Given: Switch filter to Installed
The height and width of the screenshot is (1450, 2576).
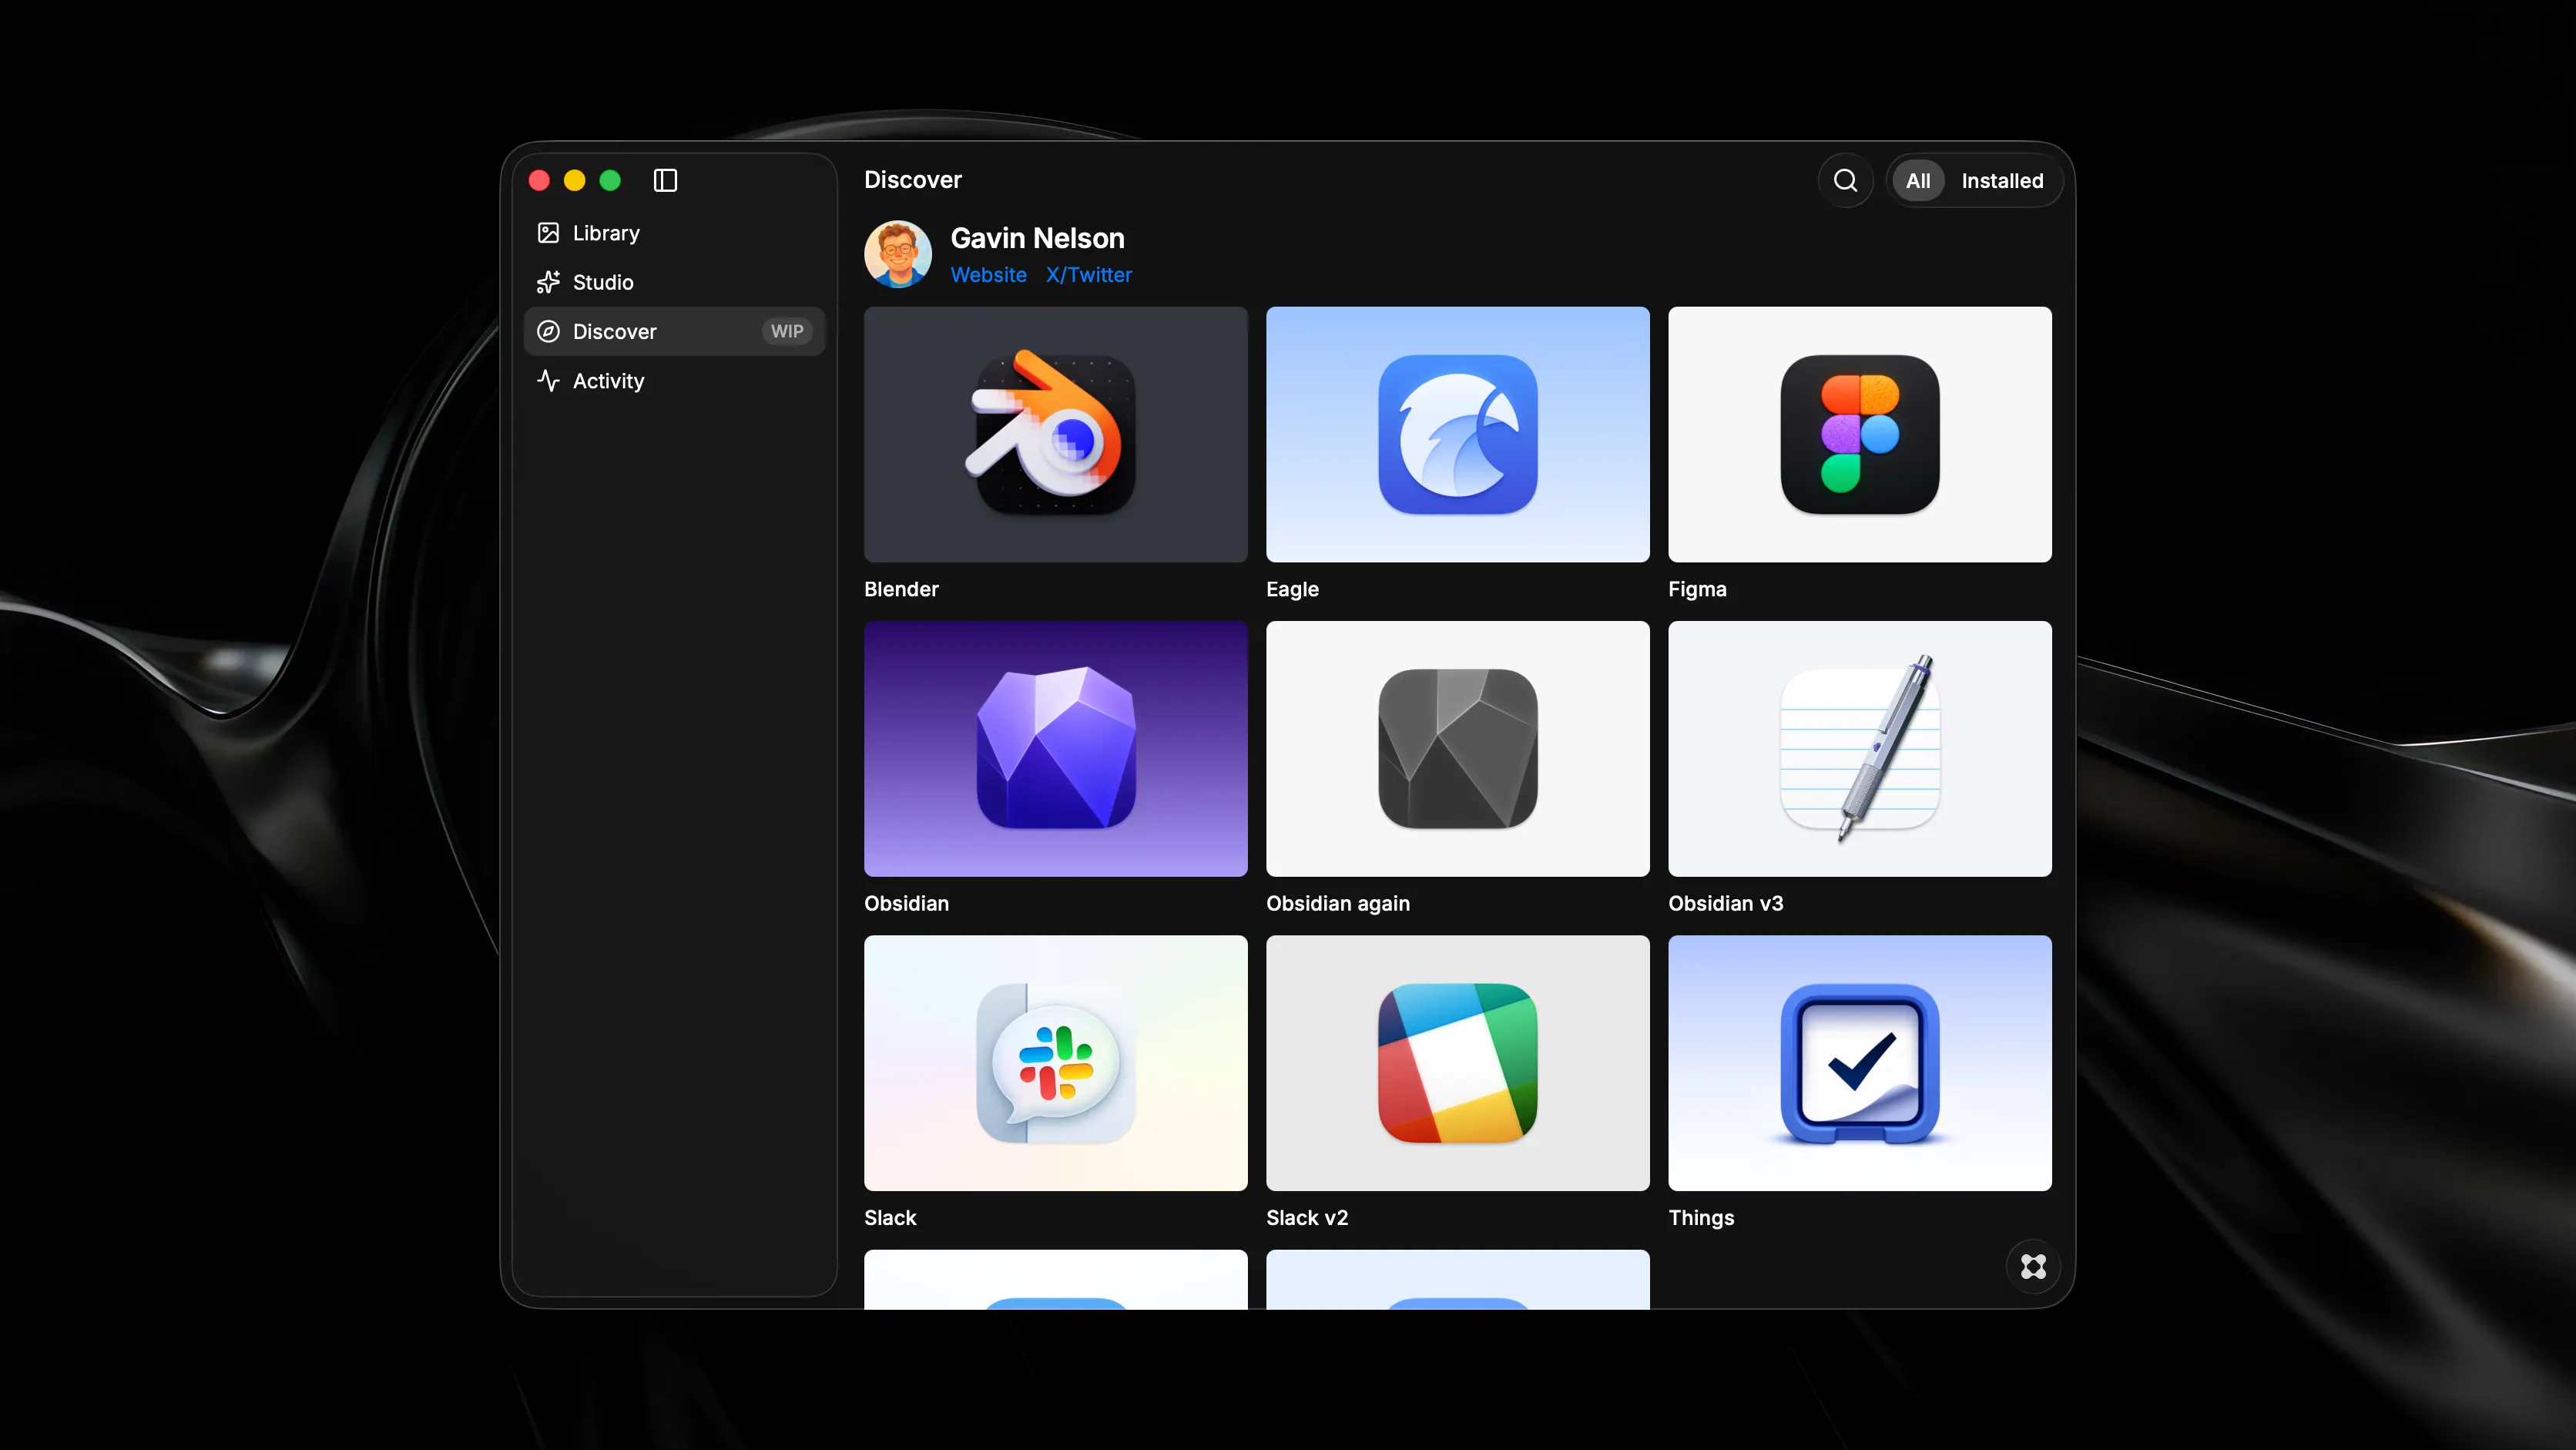Looking at the screenshot, I should [2001, 181].
